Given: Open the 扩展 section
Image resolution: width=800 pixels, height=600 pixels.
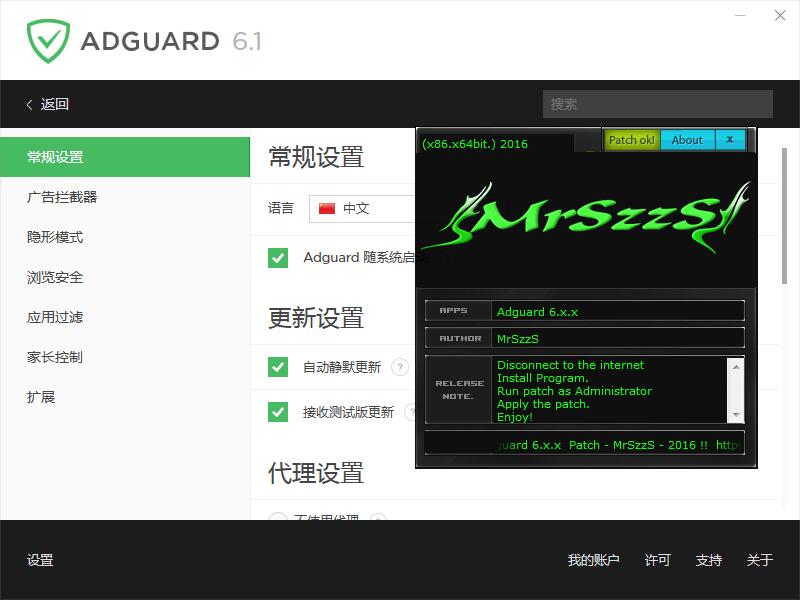Looking at the screenshot, I should click(41, 397).
